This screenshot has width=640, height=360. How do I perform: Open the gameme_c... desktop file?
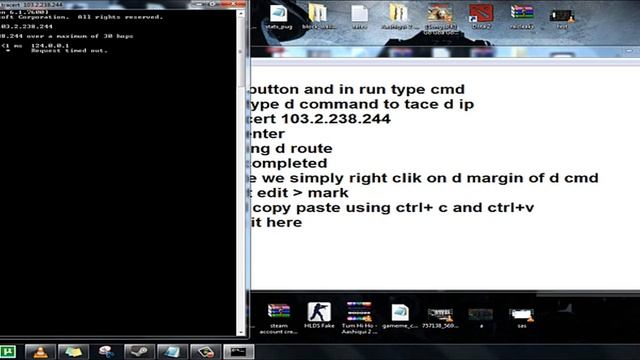[x=400, y=315]
